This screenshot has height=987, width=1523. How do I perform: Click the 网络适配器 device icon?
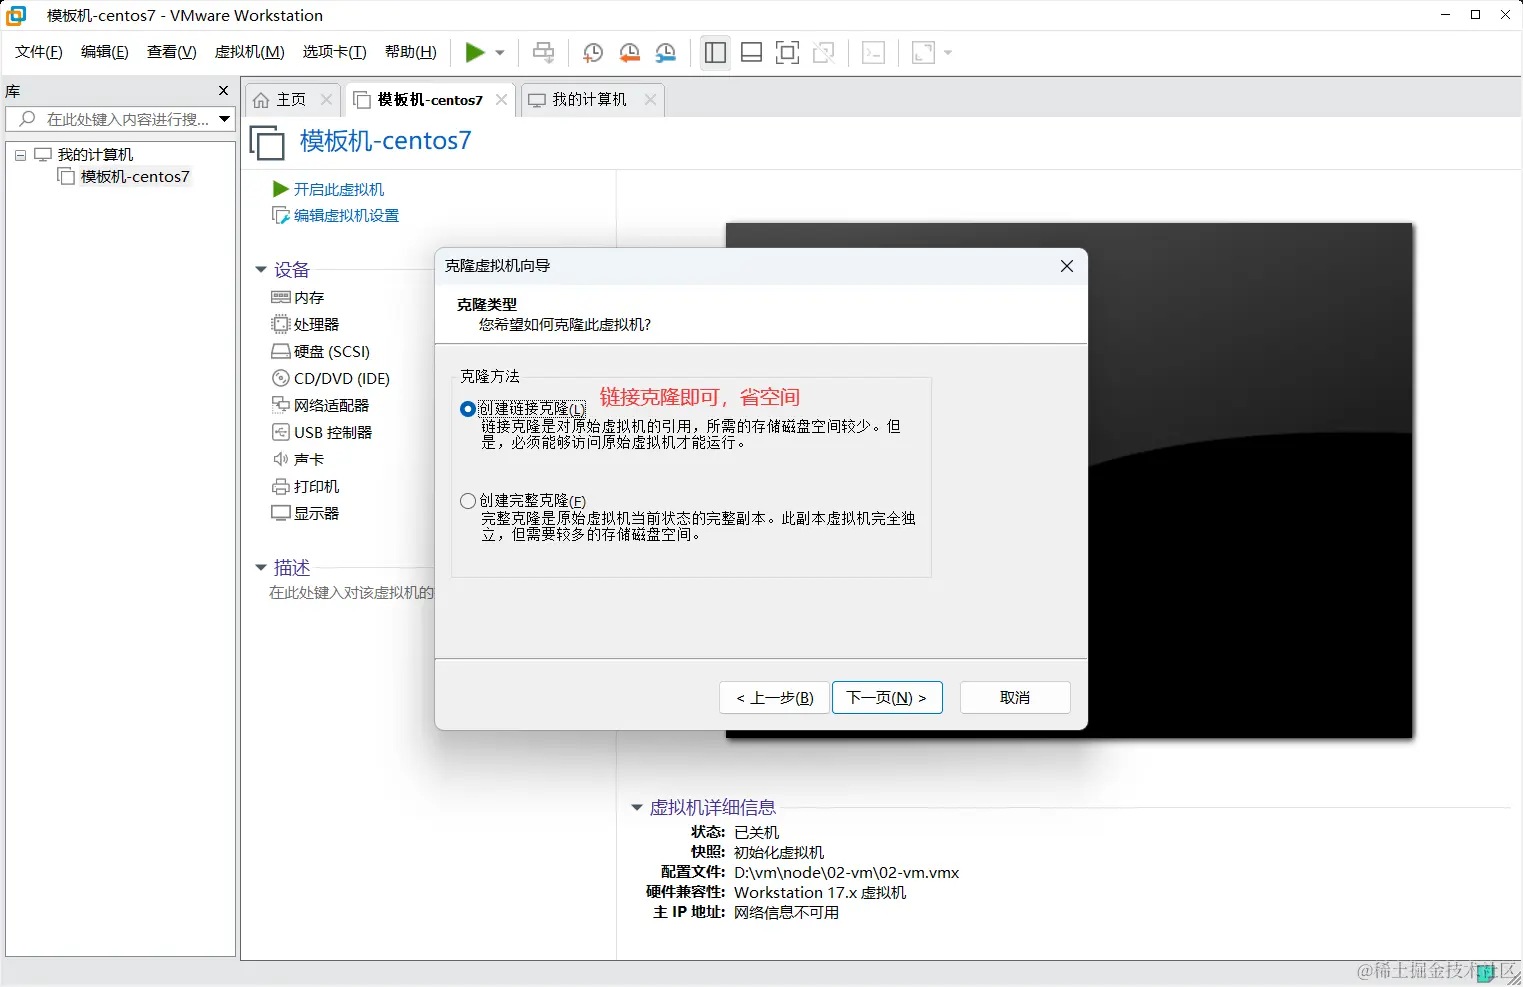[x=281, y=405]
